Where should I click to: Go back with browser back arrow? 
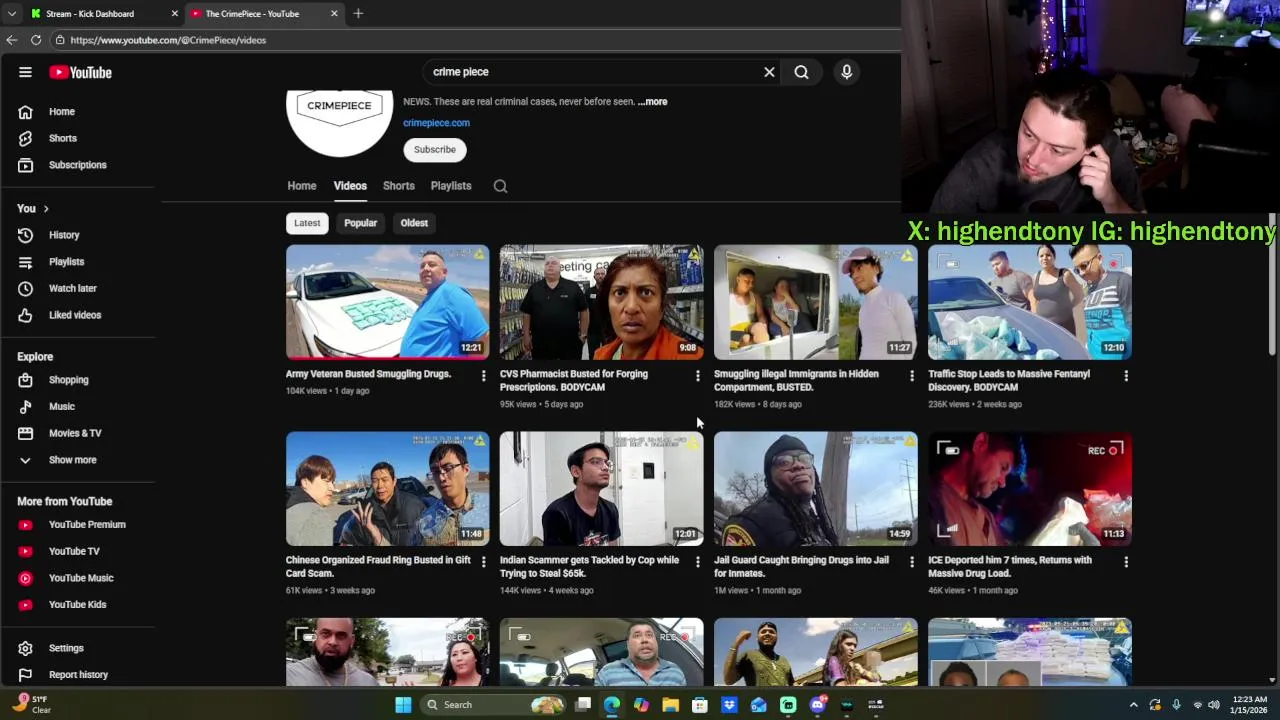(x=12, y=40)
